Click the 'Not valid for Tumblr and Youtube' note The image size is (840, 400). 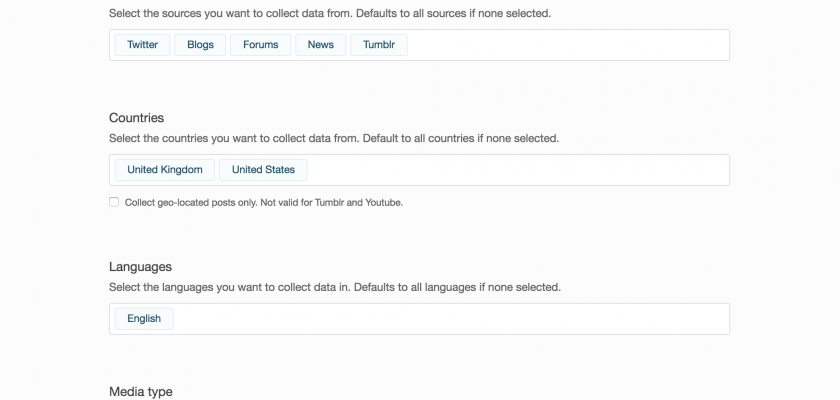pyautogui.click(x=331, y=202)
